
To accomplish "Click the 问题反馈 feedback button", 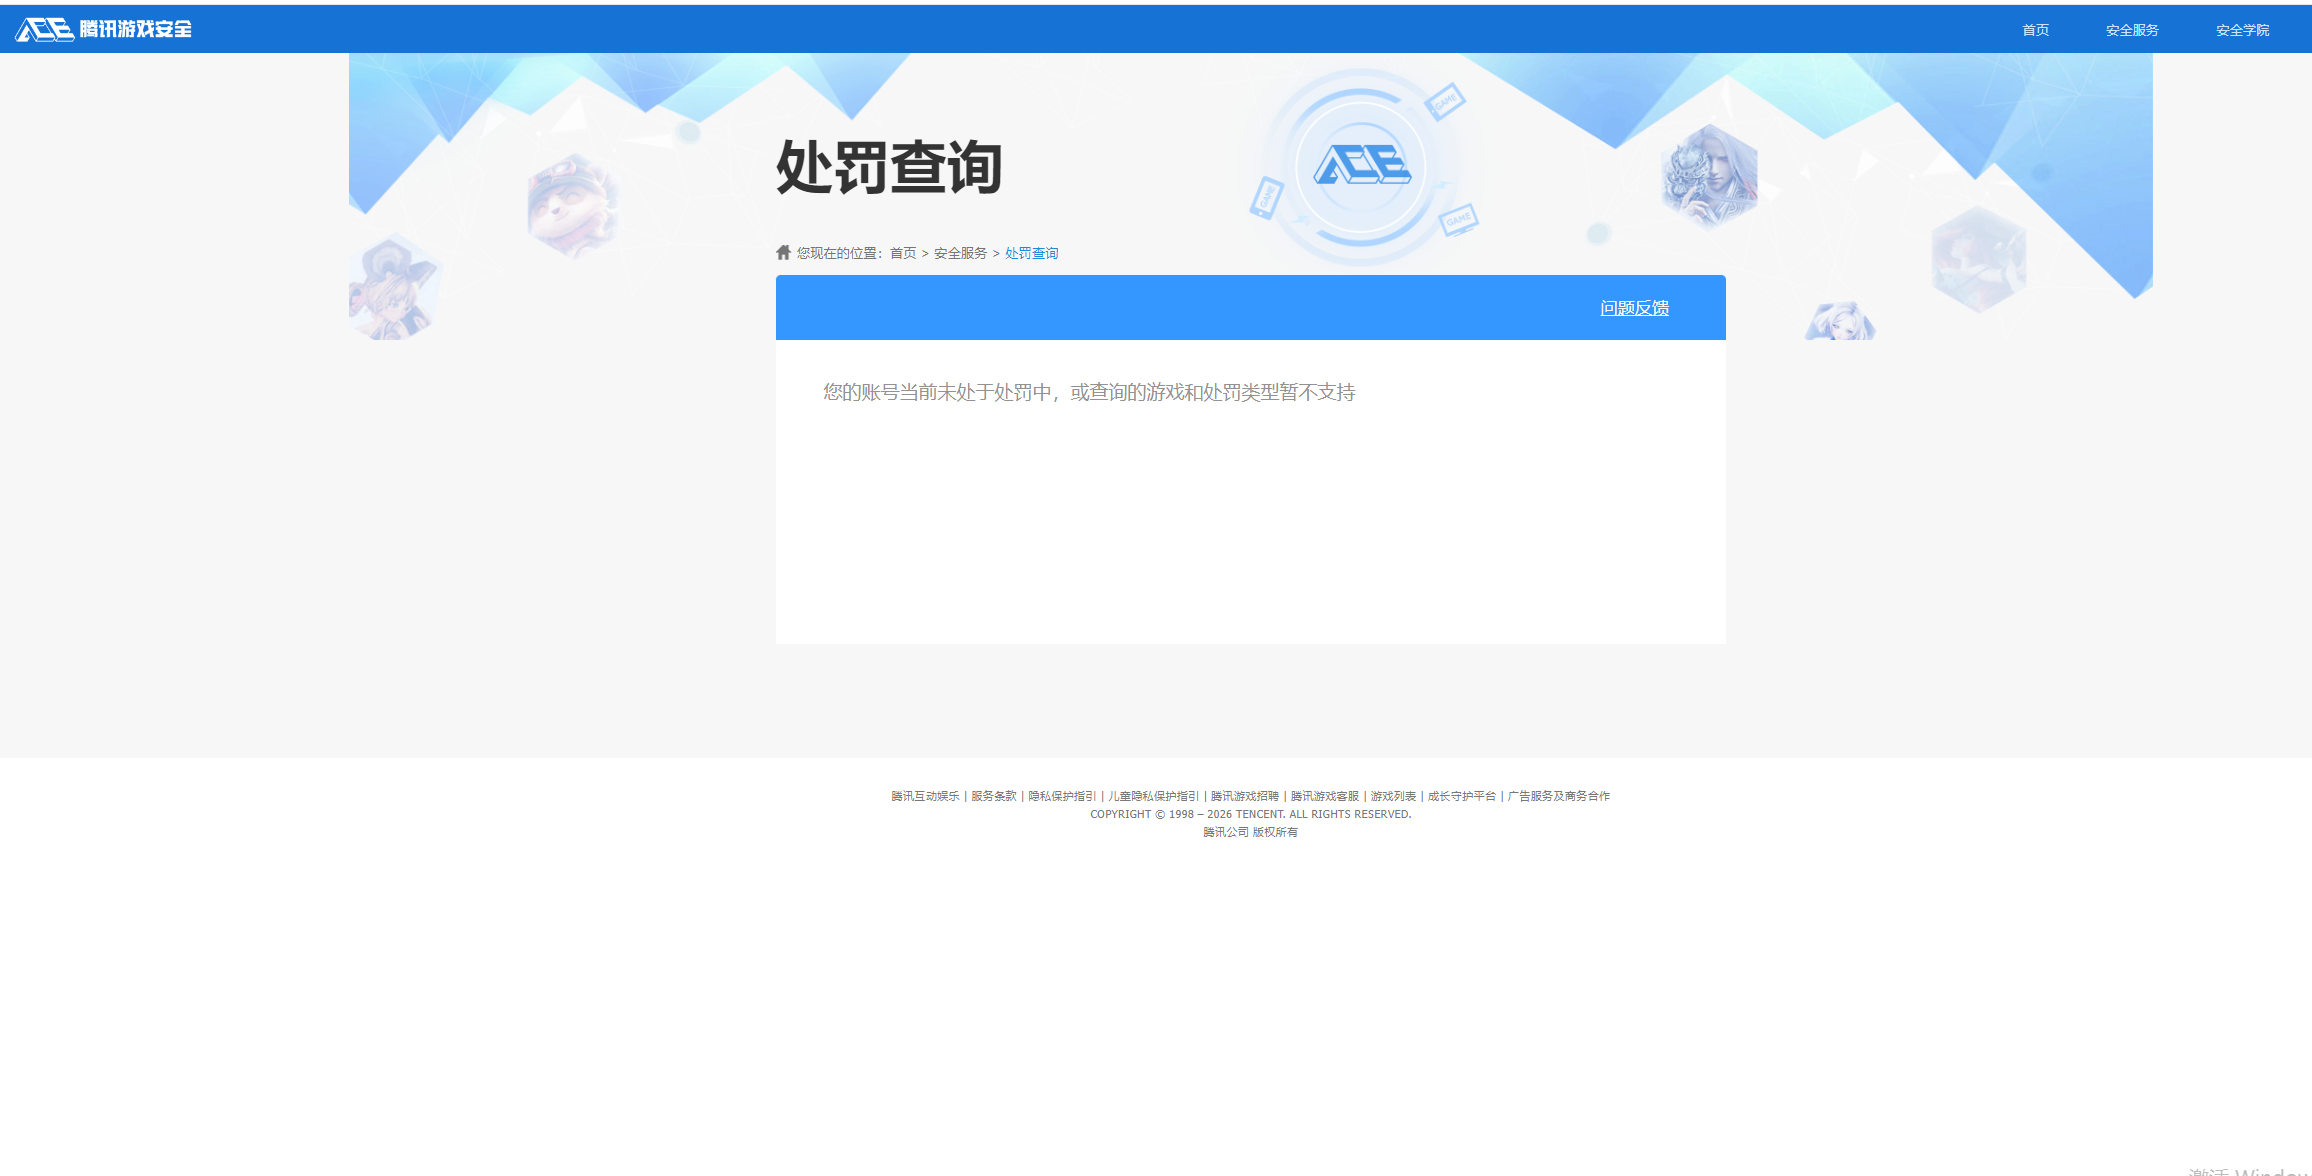I will [x=1634, y=307].
